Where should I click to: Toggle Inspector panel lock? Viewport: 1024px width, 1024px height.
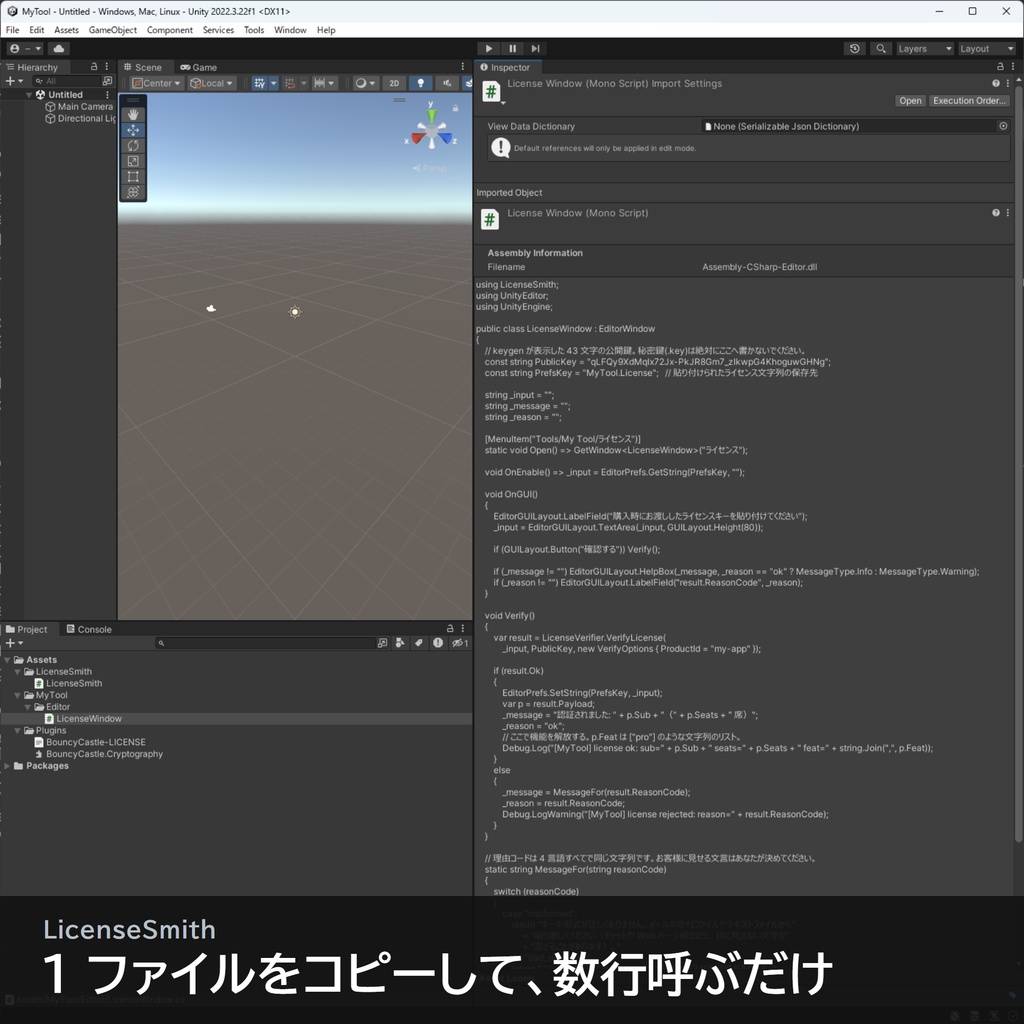[1000, 67]
